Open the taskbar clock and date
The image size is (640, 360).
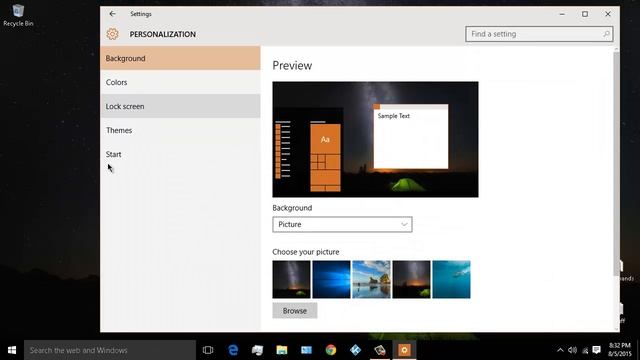620,350
